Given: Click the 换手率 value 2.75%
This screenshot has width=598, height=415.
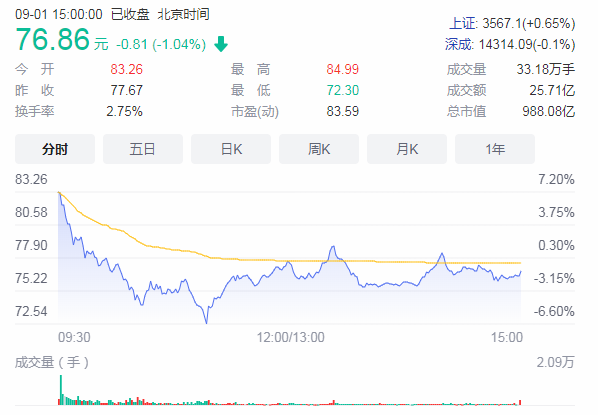Looking at the screenshot, I should pyautogui.click(x=124, y=111).
